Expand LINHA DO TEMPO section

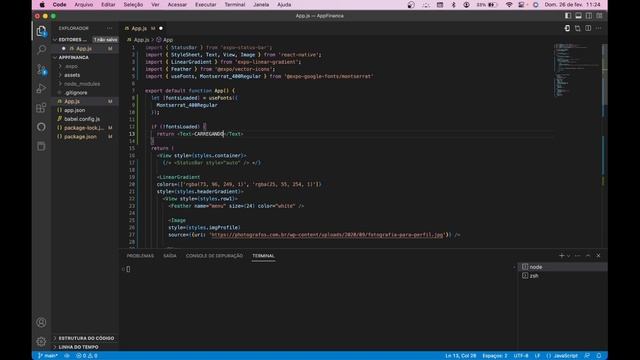[x=85, y=347]
